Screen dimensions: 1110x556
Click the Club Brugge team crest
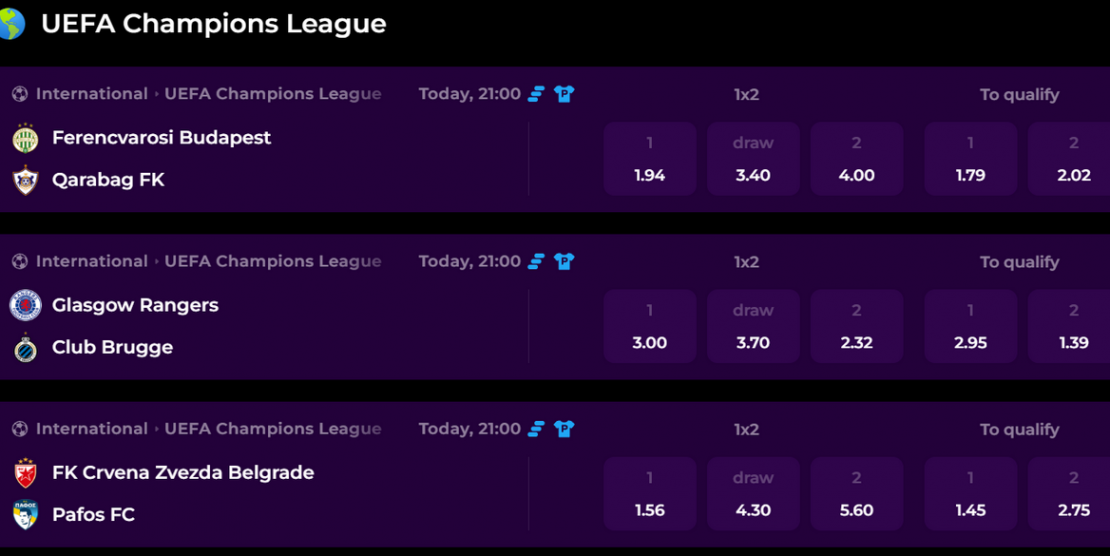[x=25, y=348]
